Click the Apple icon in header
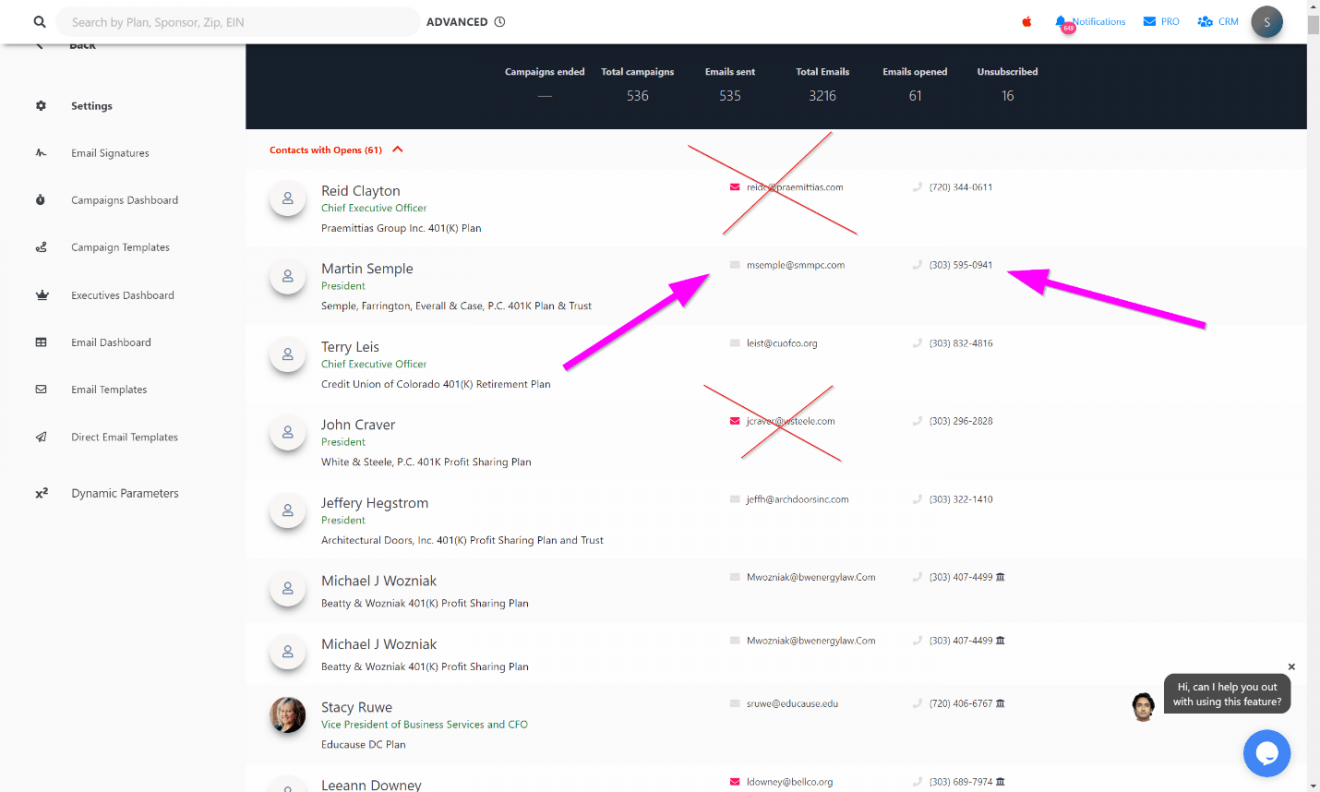Screen dimensions: 1320x792 tap(1026, 22)
